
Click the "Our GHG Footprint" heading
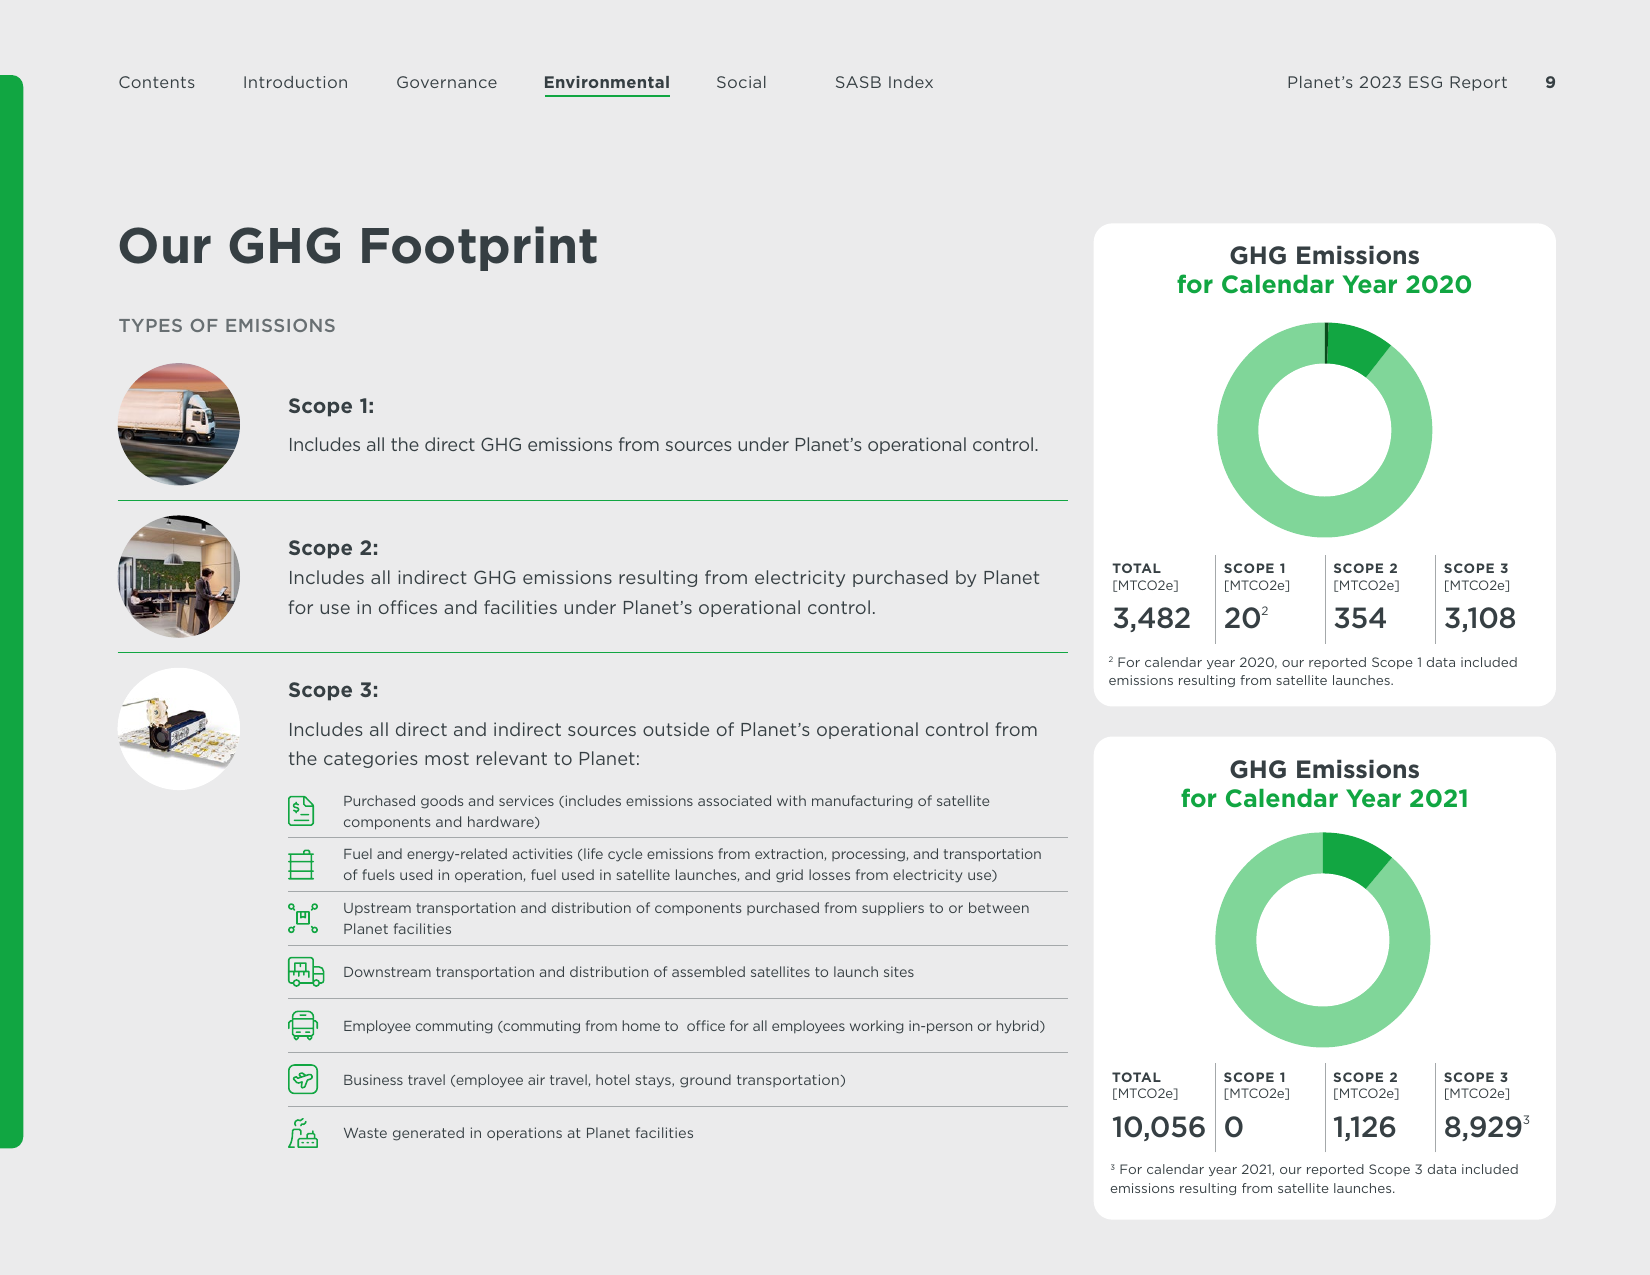tap(358, 246)
